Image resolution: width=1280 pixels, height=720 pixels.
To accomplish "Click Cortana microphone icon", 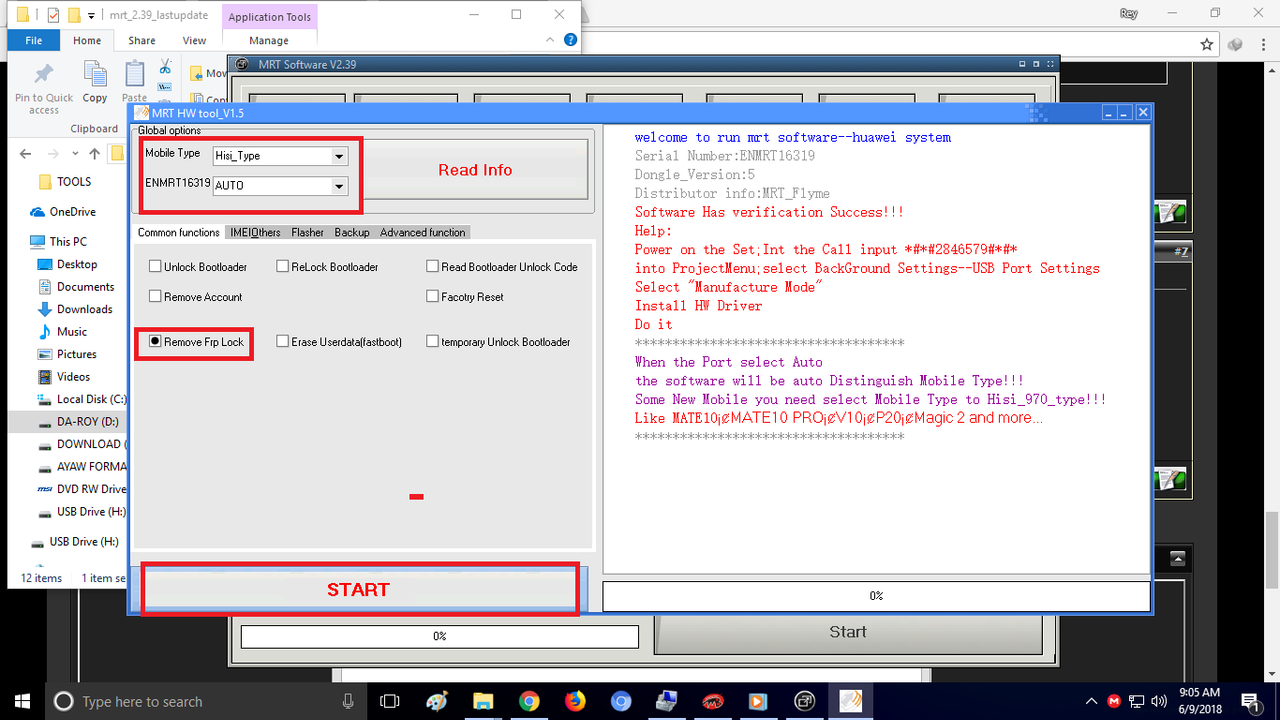I will tap(347, 701).
